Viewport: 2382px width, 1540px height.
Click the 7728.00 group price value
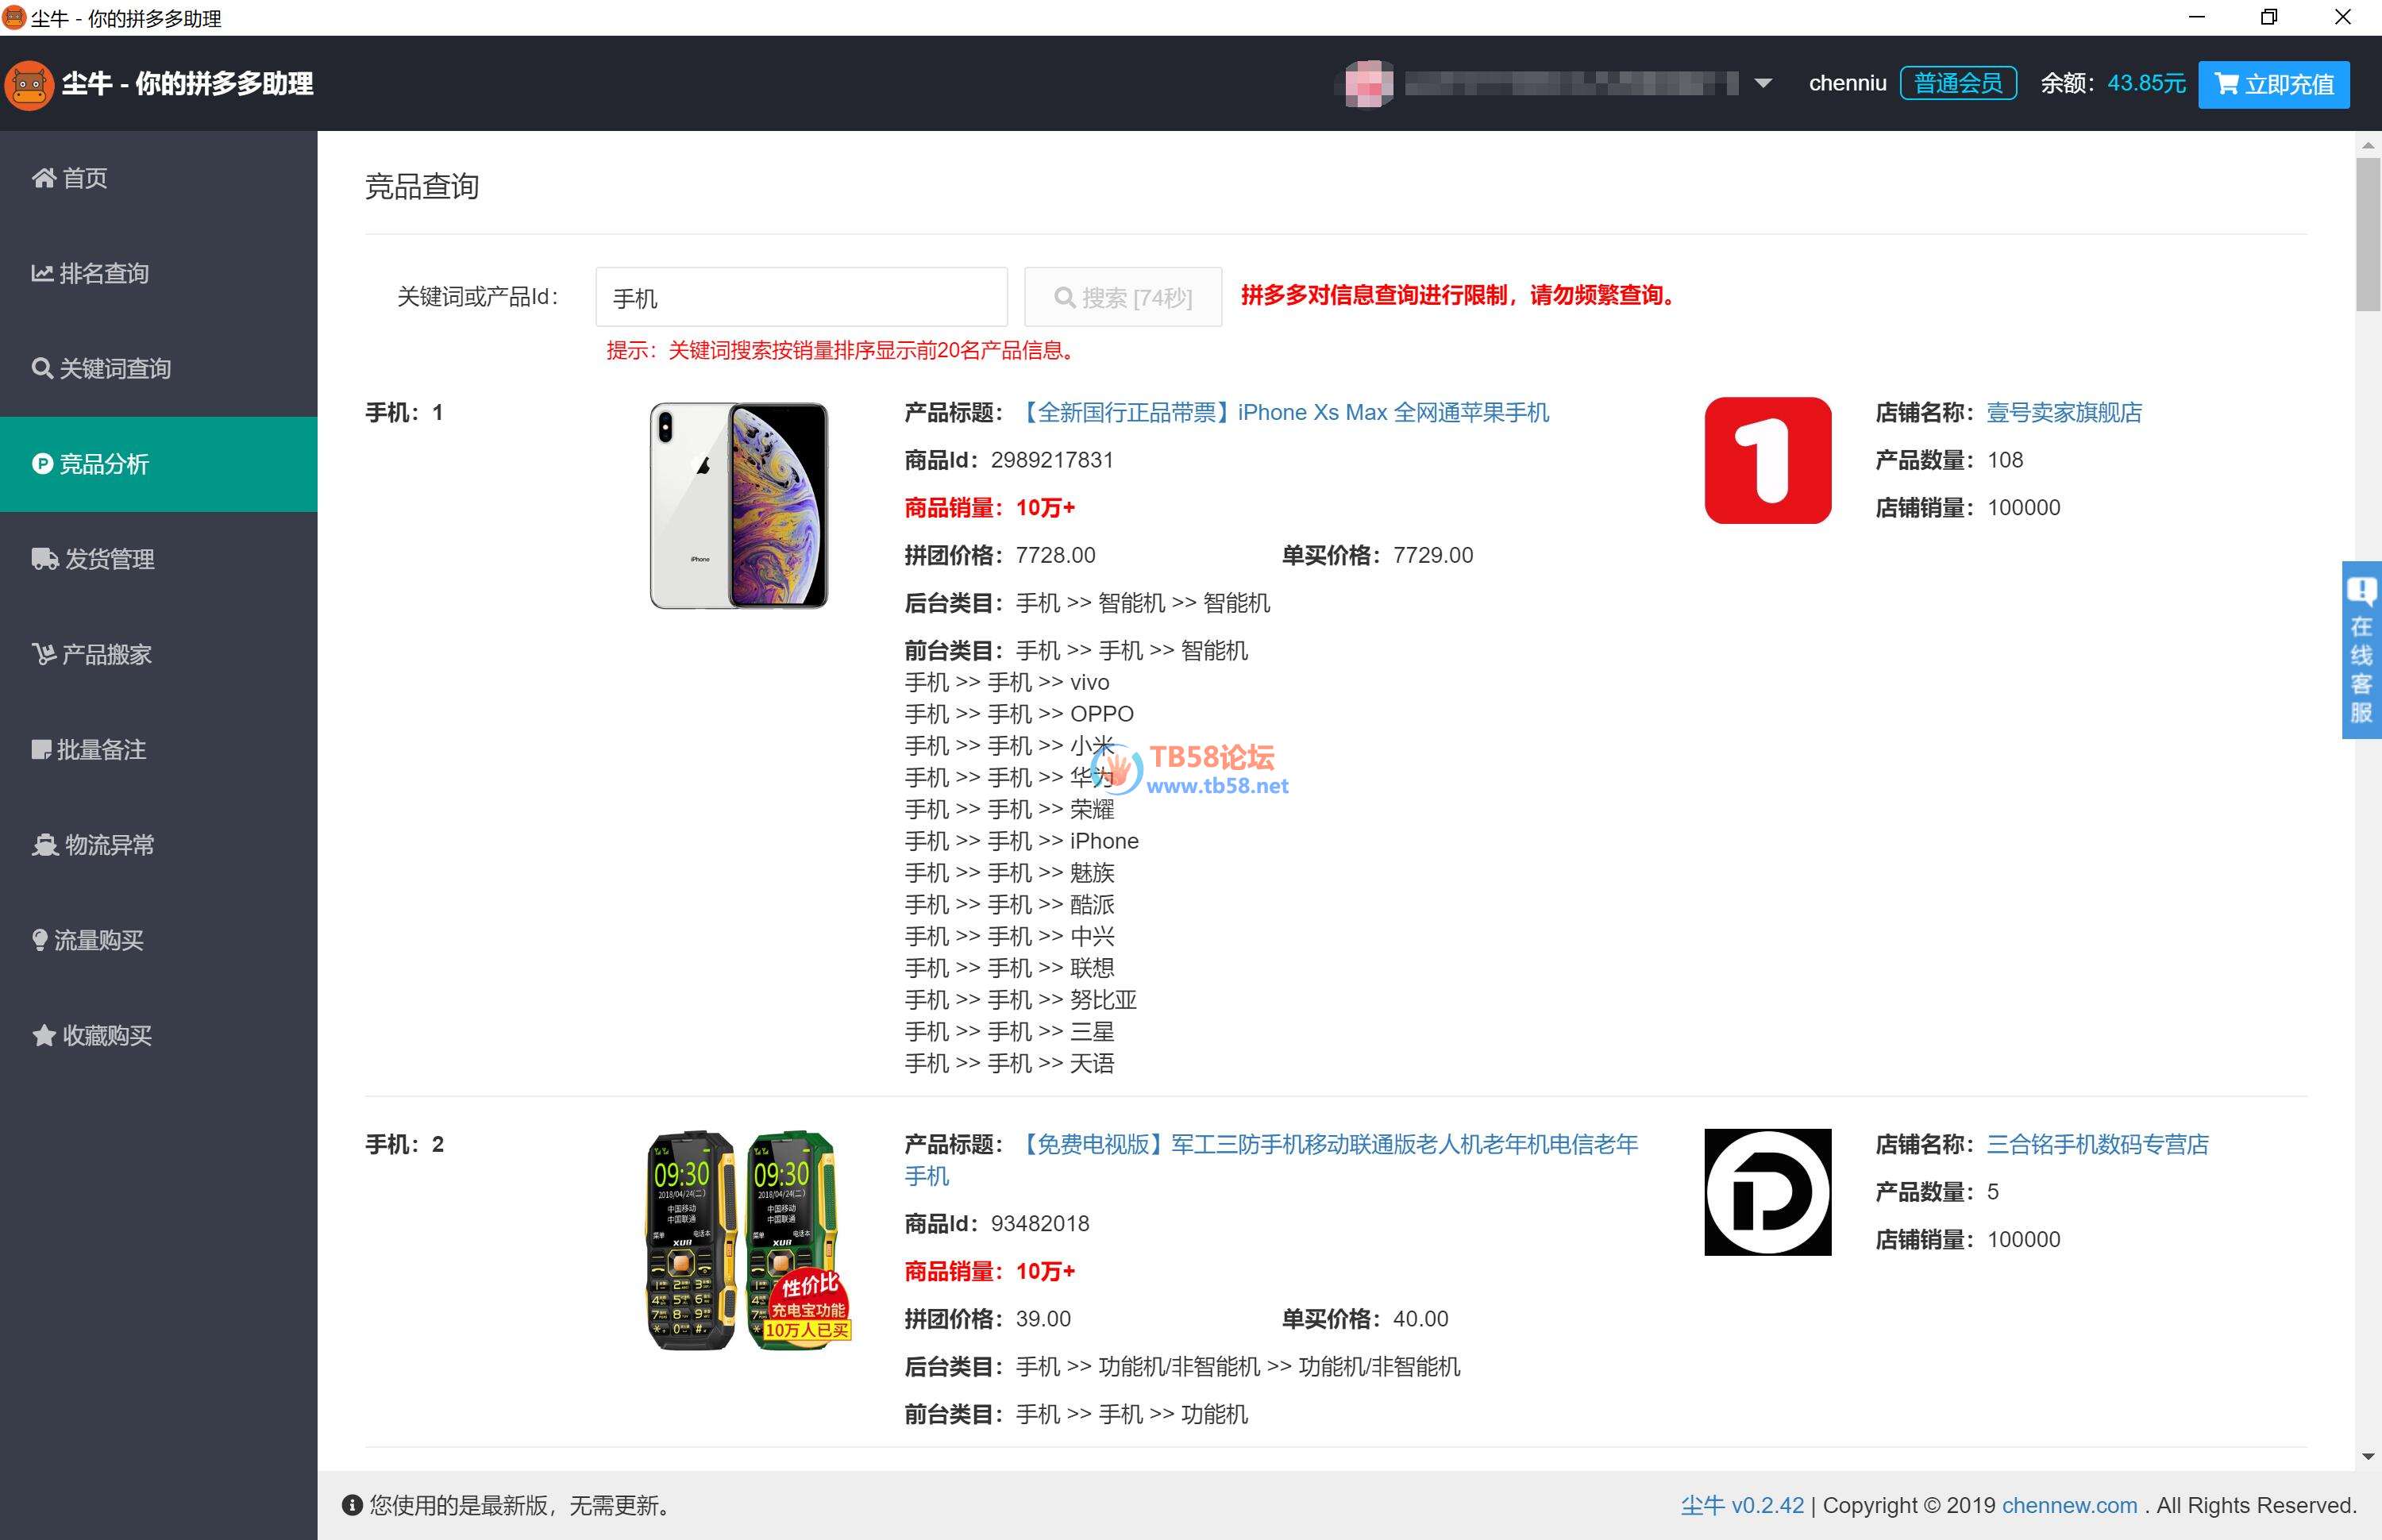tap(1056, 555)
